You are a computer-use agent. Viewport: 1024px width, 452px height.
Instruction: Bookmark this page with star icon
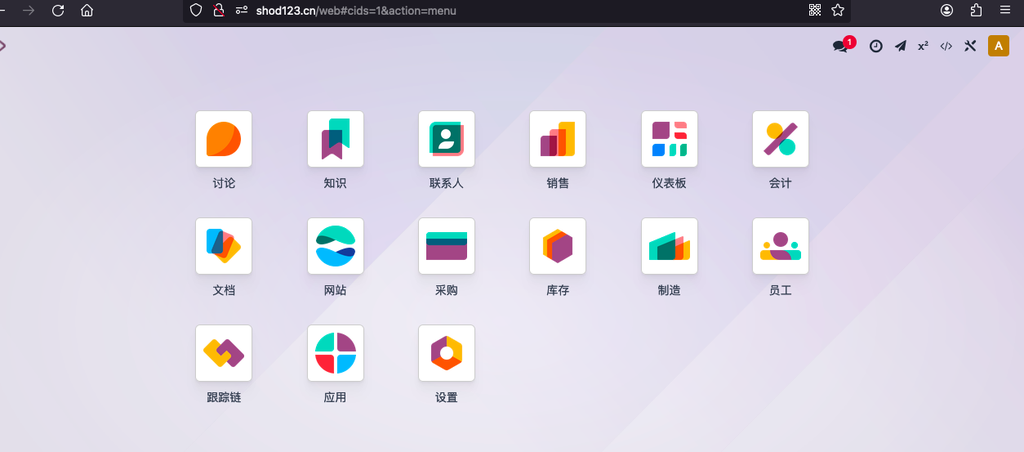coord(838,10)
